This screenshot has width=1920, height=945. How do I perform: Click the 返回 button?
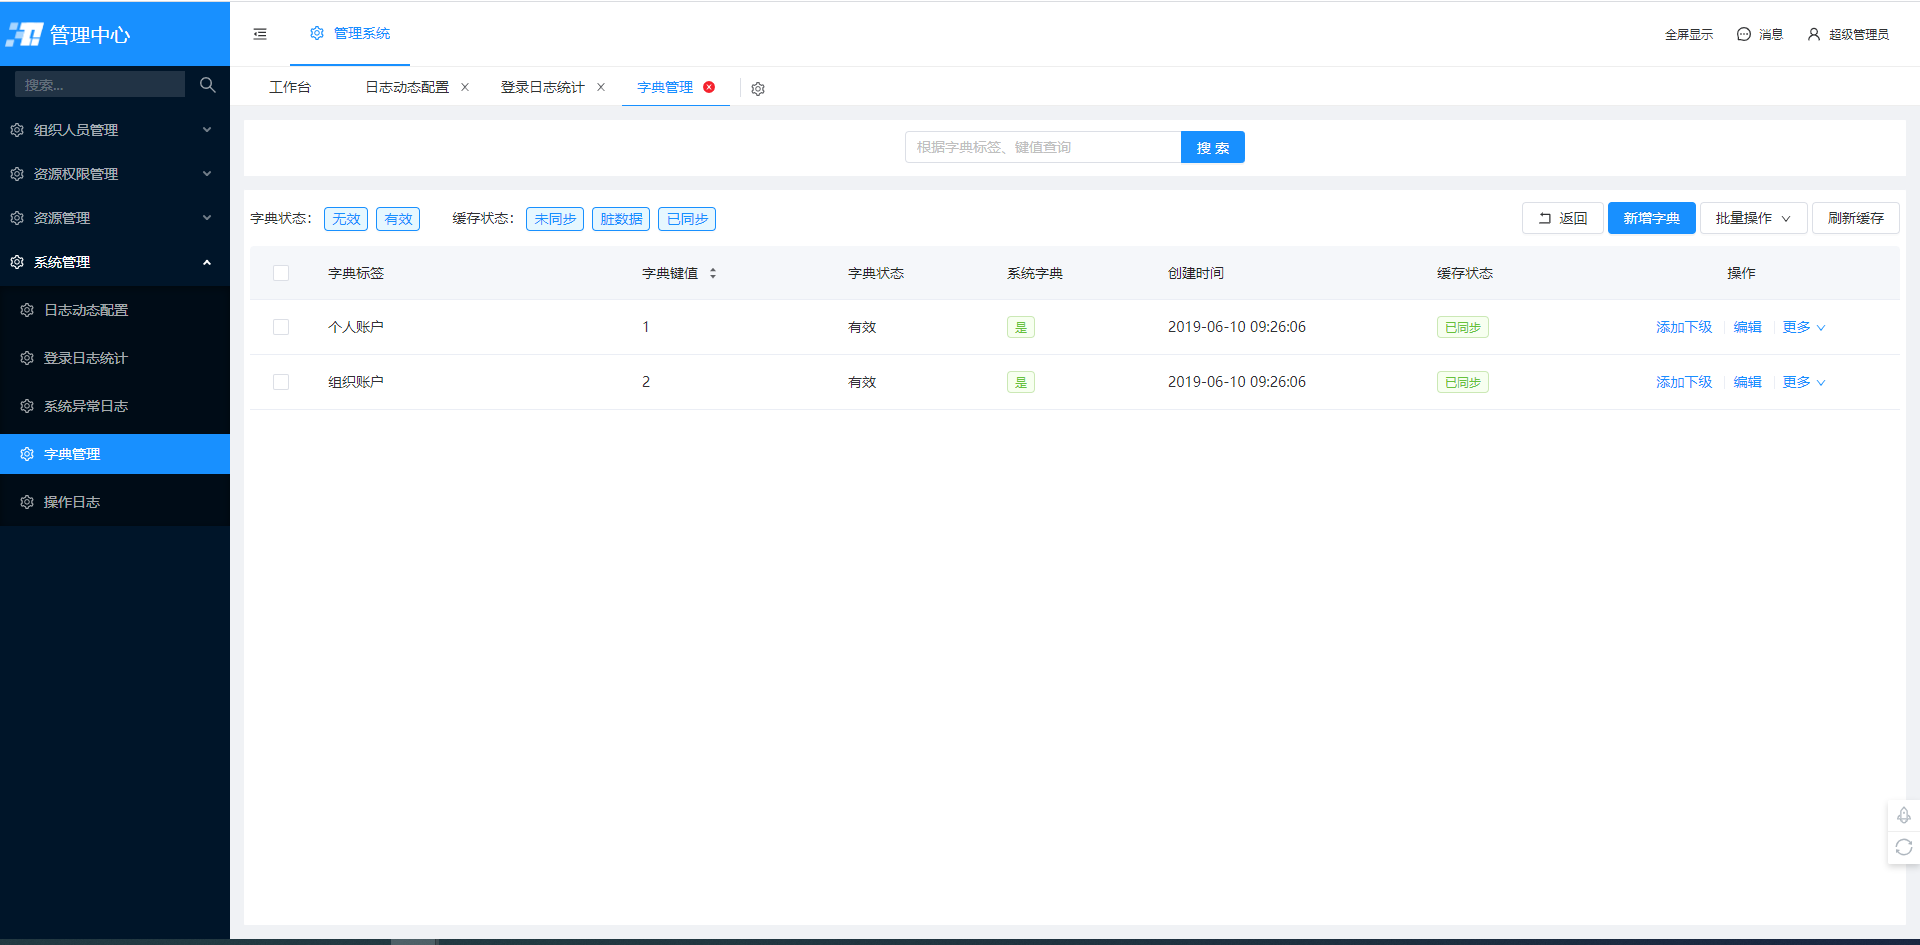point(1563,218)
